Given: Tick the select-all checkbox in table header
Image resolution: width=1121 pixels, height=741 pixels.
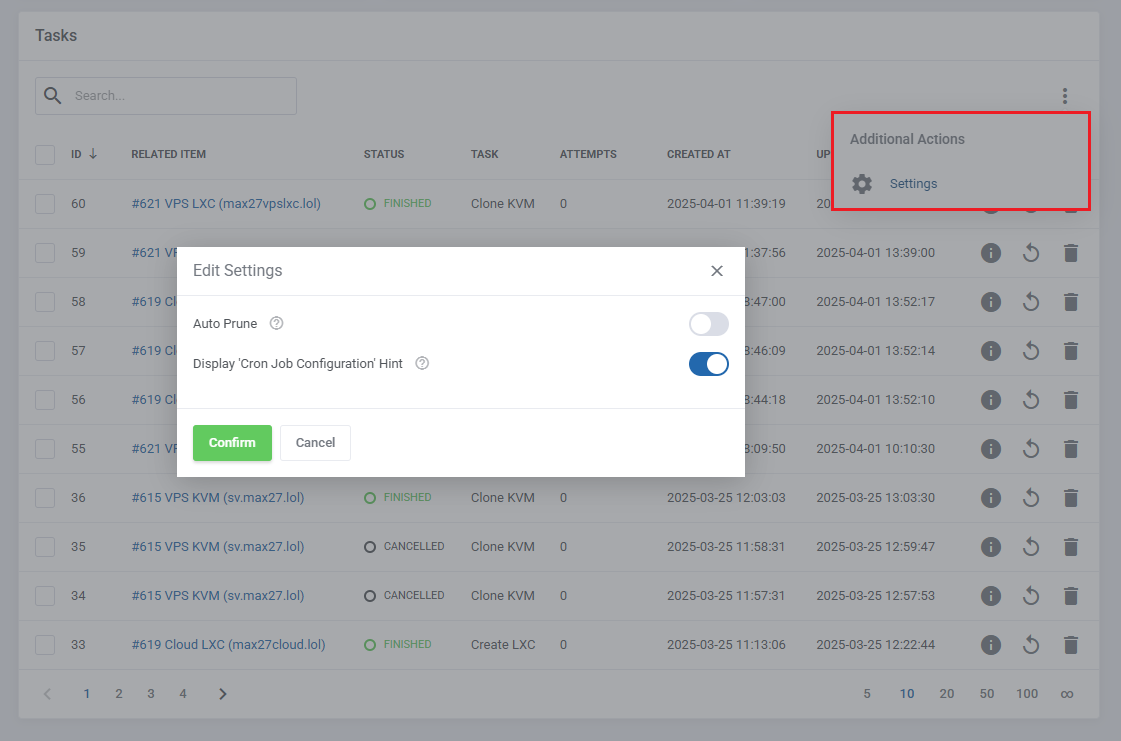Looking at the screenshot, I should pyautogui.click(x=45, y=154).
